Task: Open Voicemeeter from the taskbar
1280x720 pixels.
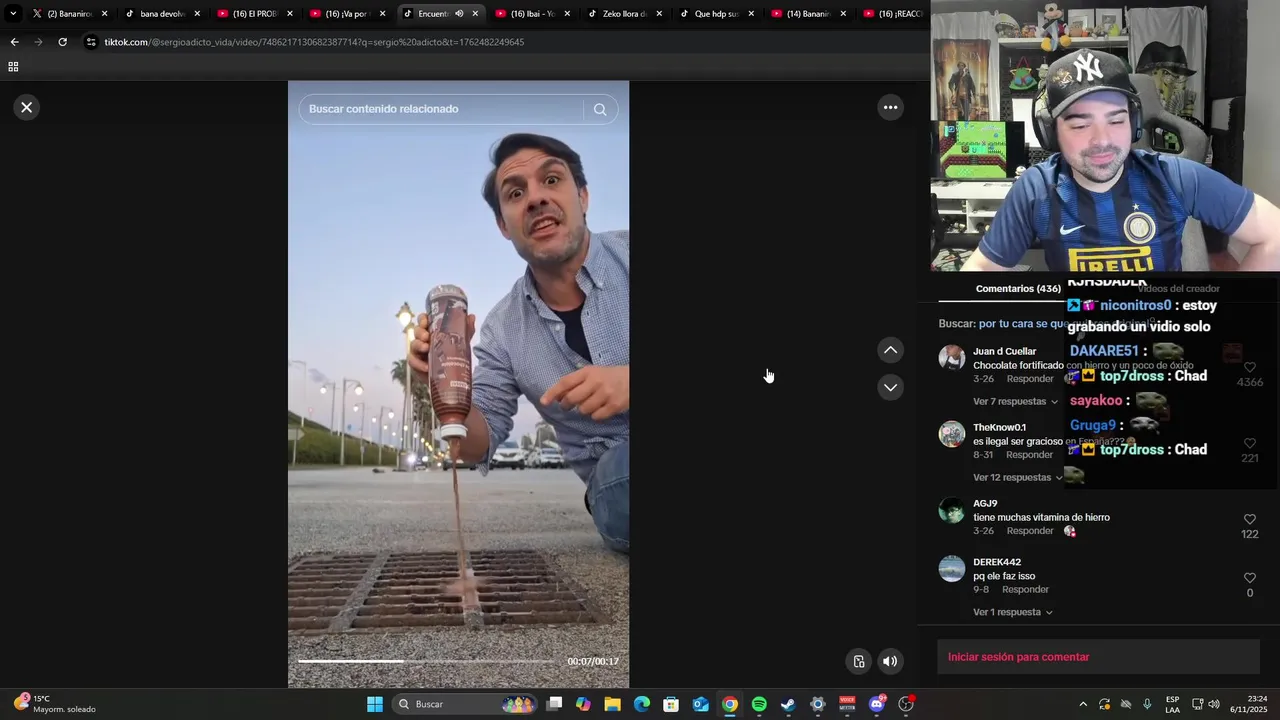Action: (847, 704)
